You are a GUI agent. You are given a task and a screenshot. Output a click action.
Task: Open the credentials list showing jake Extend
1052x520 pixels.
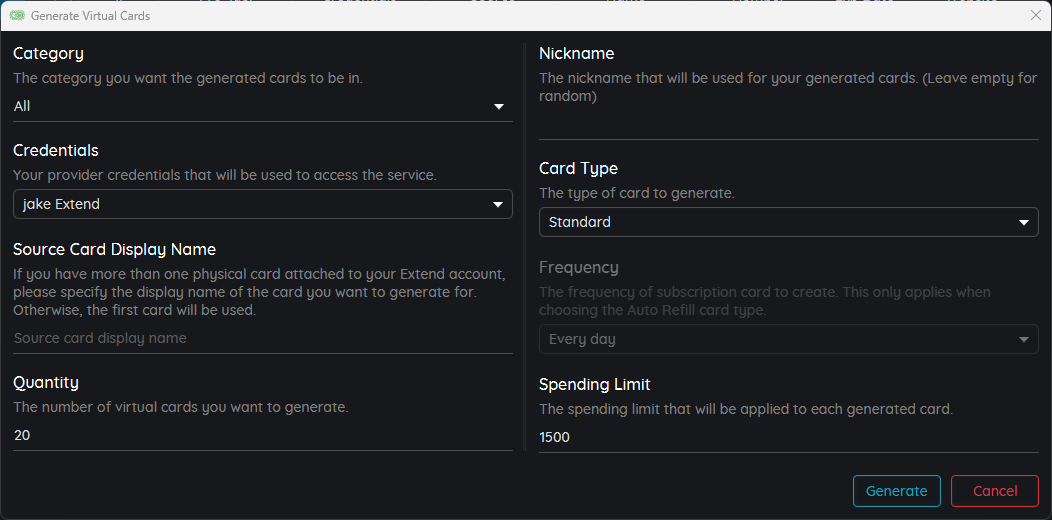262,204
